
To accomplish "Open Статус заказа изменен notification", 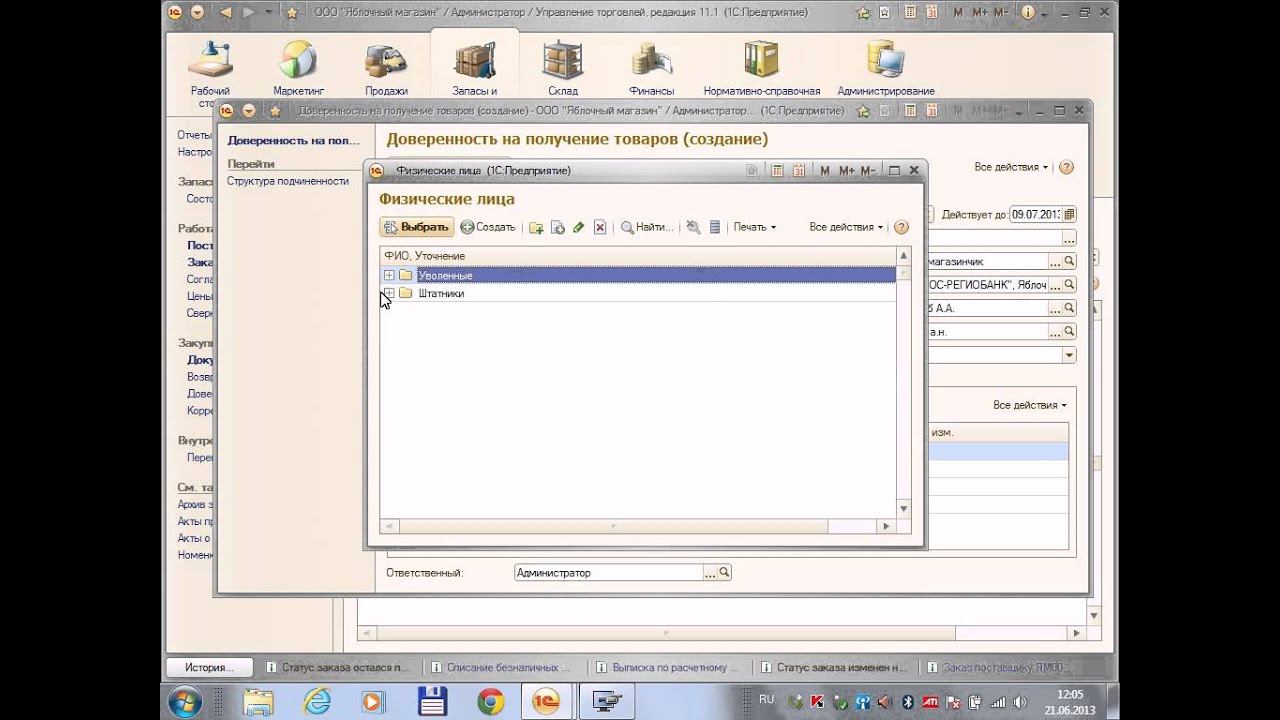I will [833, 667].
